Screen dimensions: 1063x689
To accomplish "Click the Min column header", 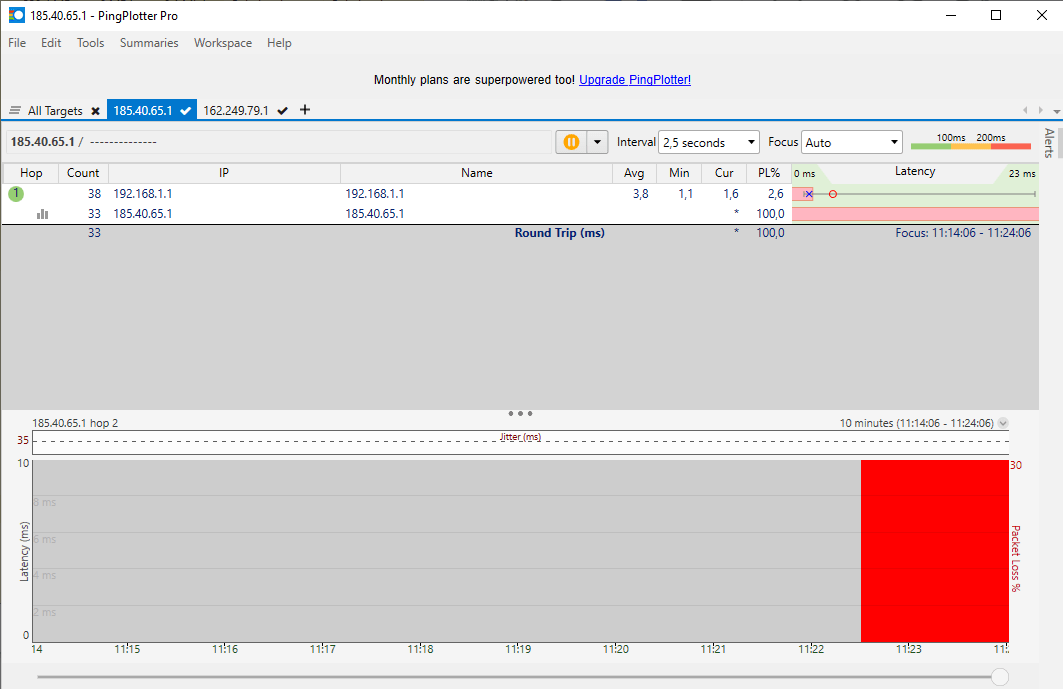I will point(679,173).
